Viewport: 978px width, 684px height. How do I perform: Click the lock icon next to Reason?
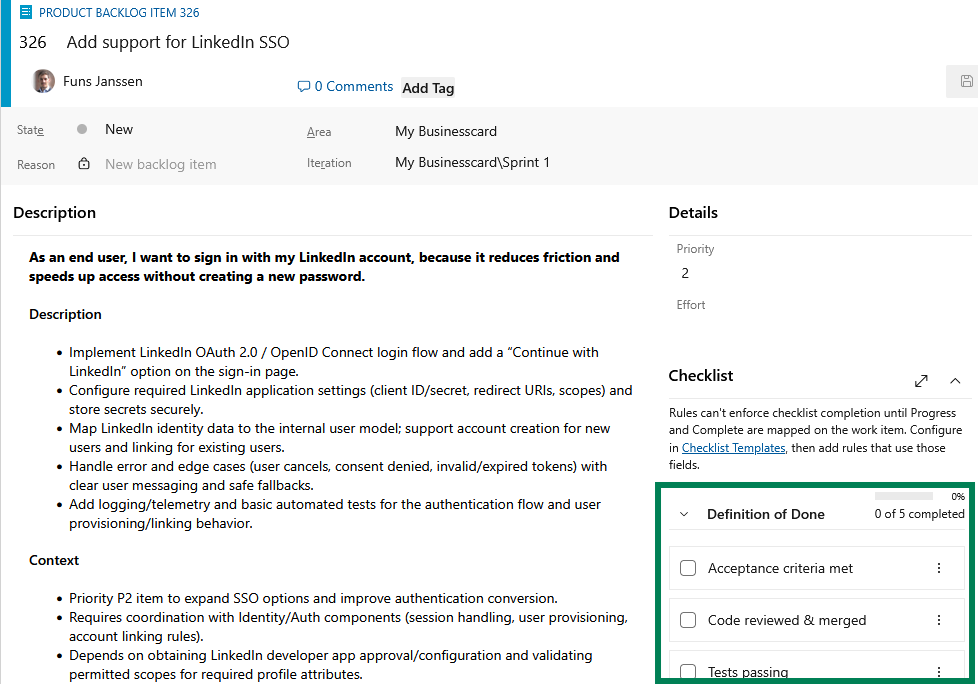point(84,164)
